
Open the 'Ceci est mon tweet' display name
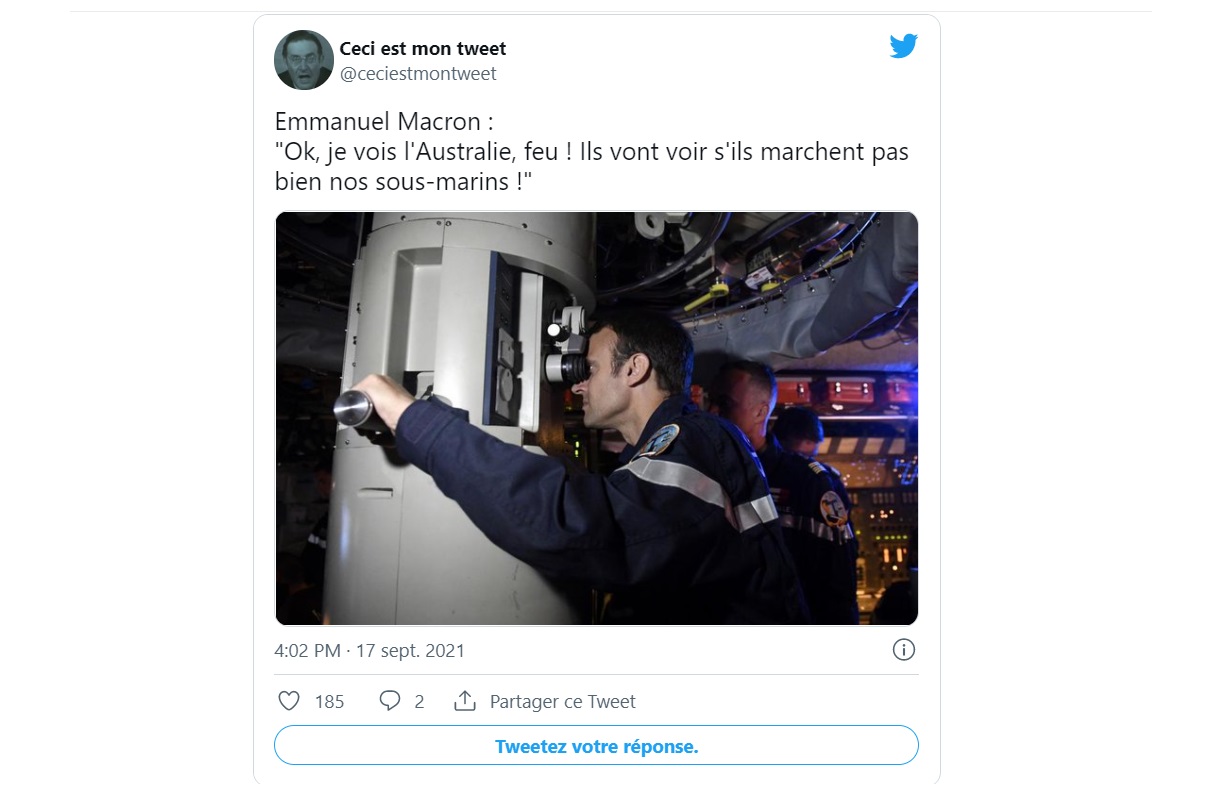423,48
